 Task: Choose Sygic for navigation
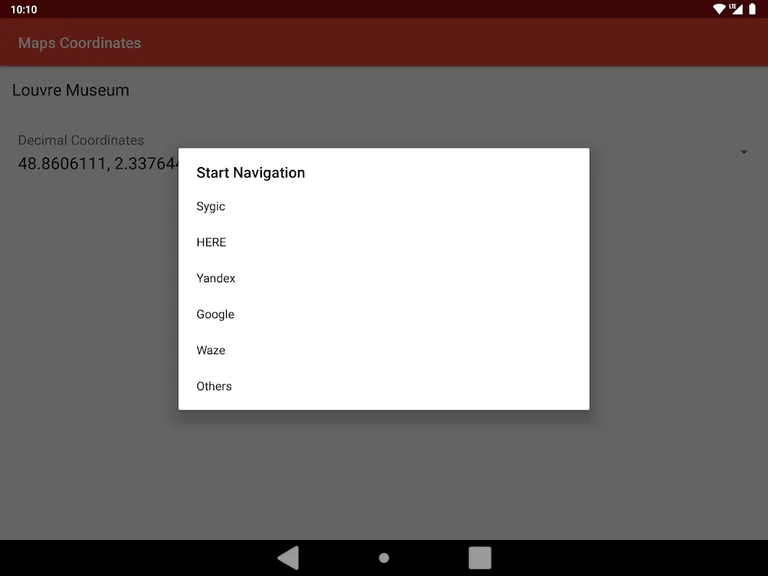click(211, 206)
